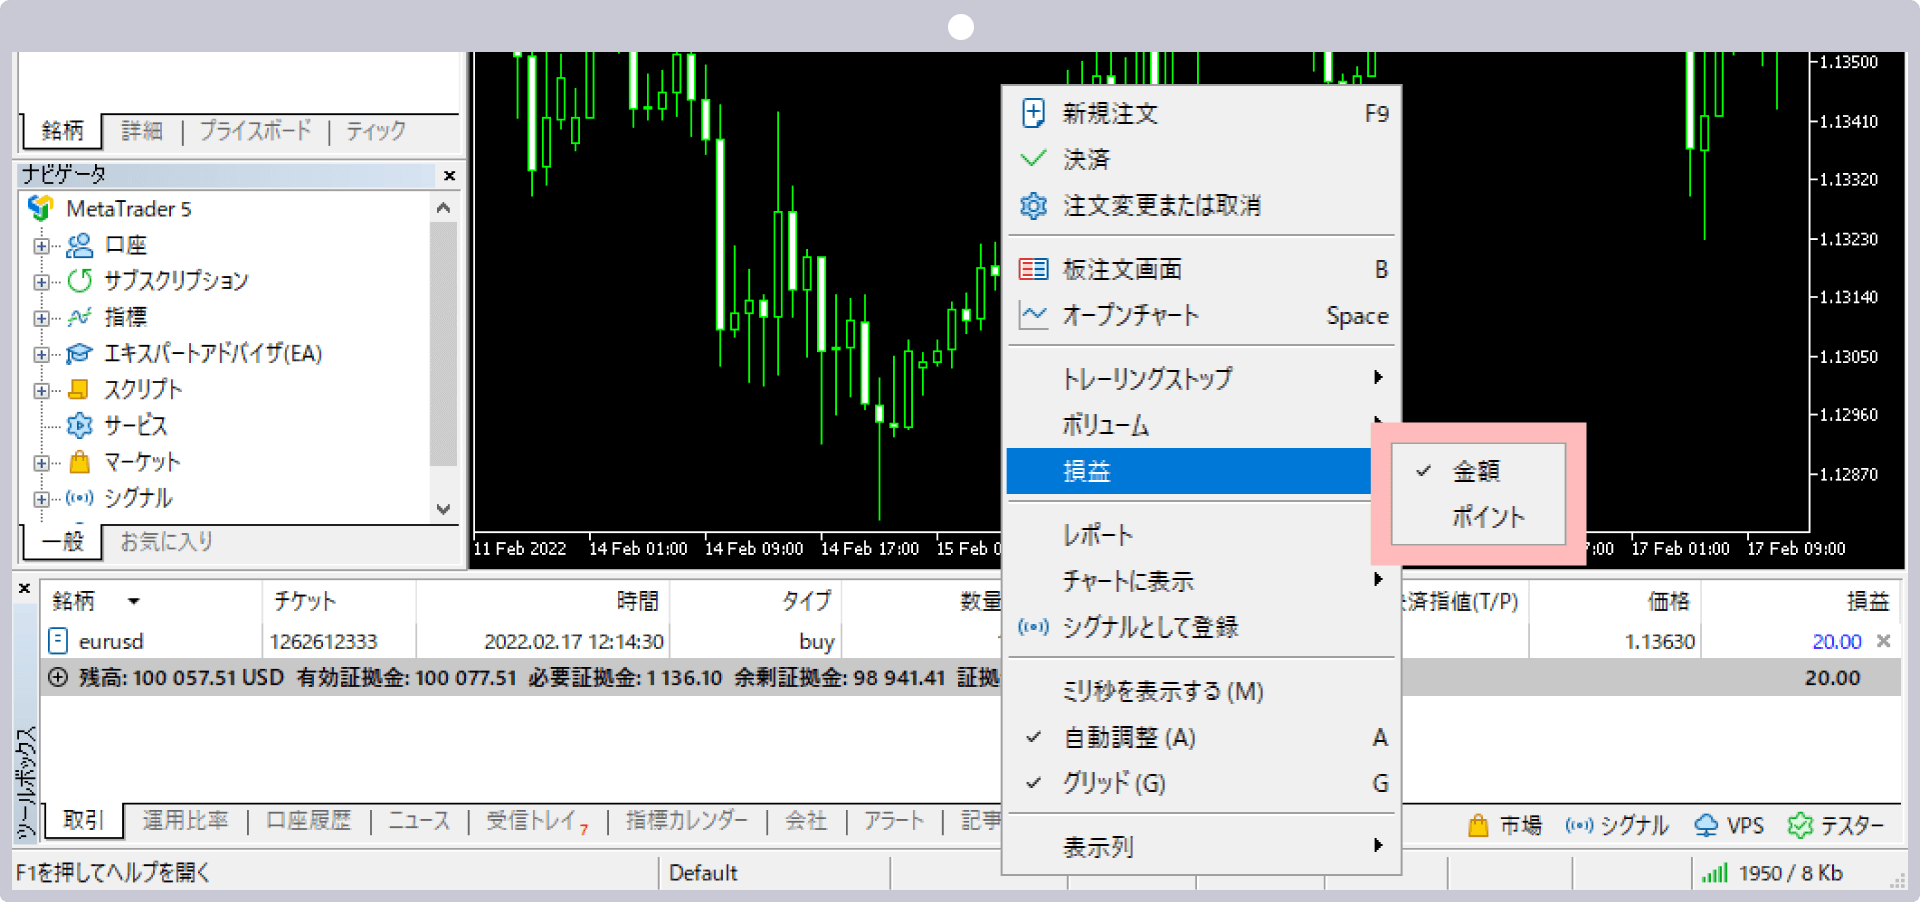Close the Navigator panel

[x=449, y=175]
